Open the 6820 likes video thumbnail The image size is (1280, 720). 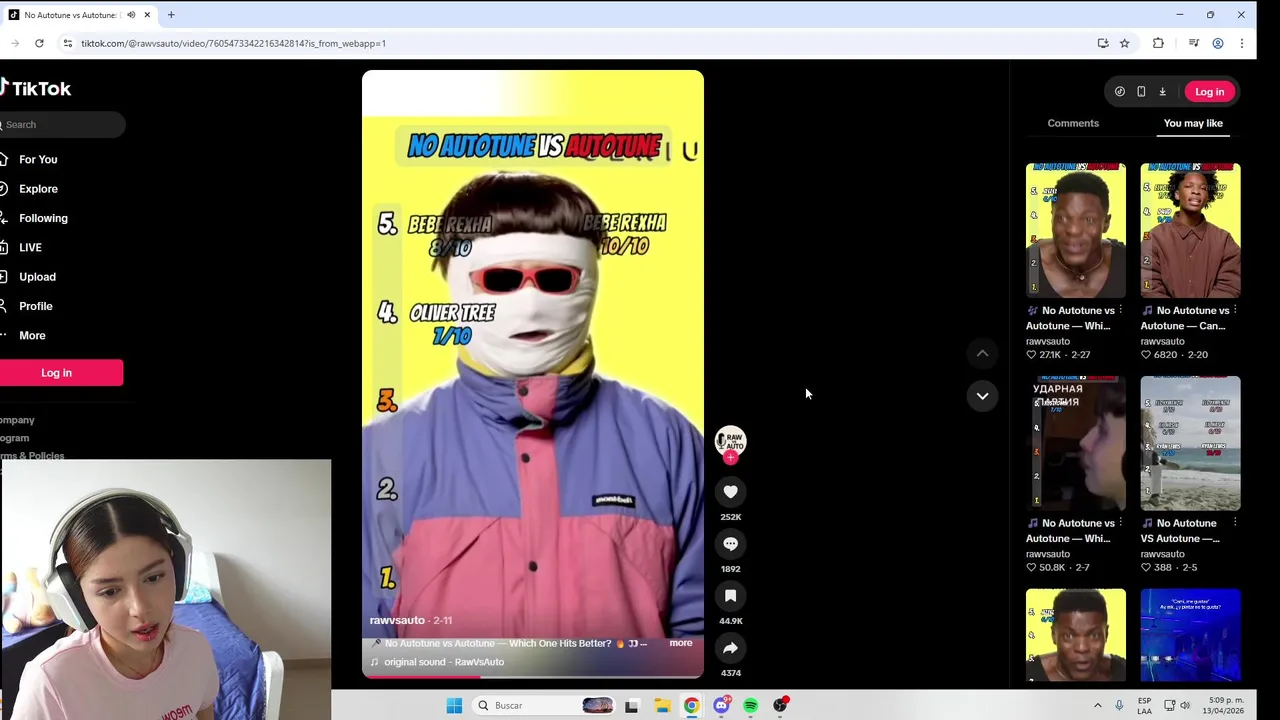(1191, 231)
